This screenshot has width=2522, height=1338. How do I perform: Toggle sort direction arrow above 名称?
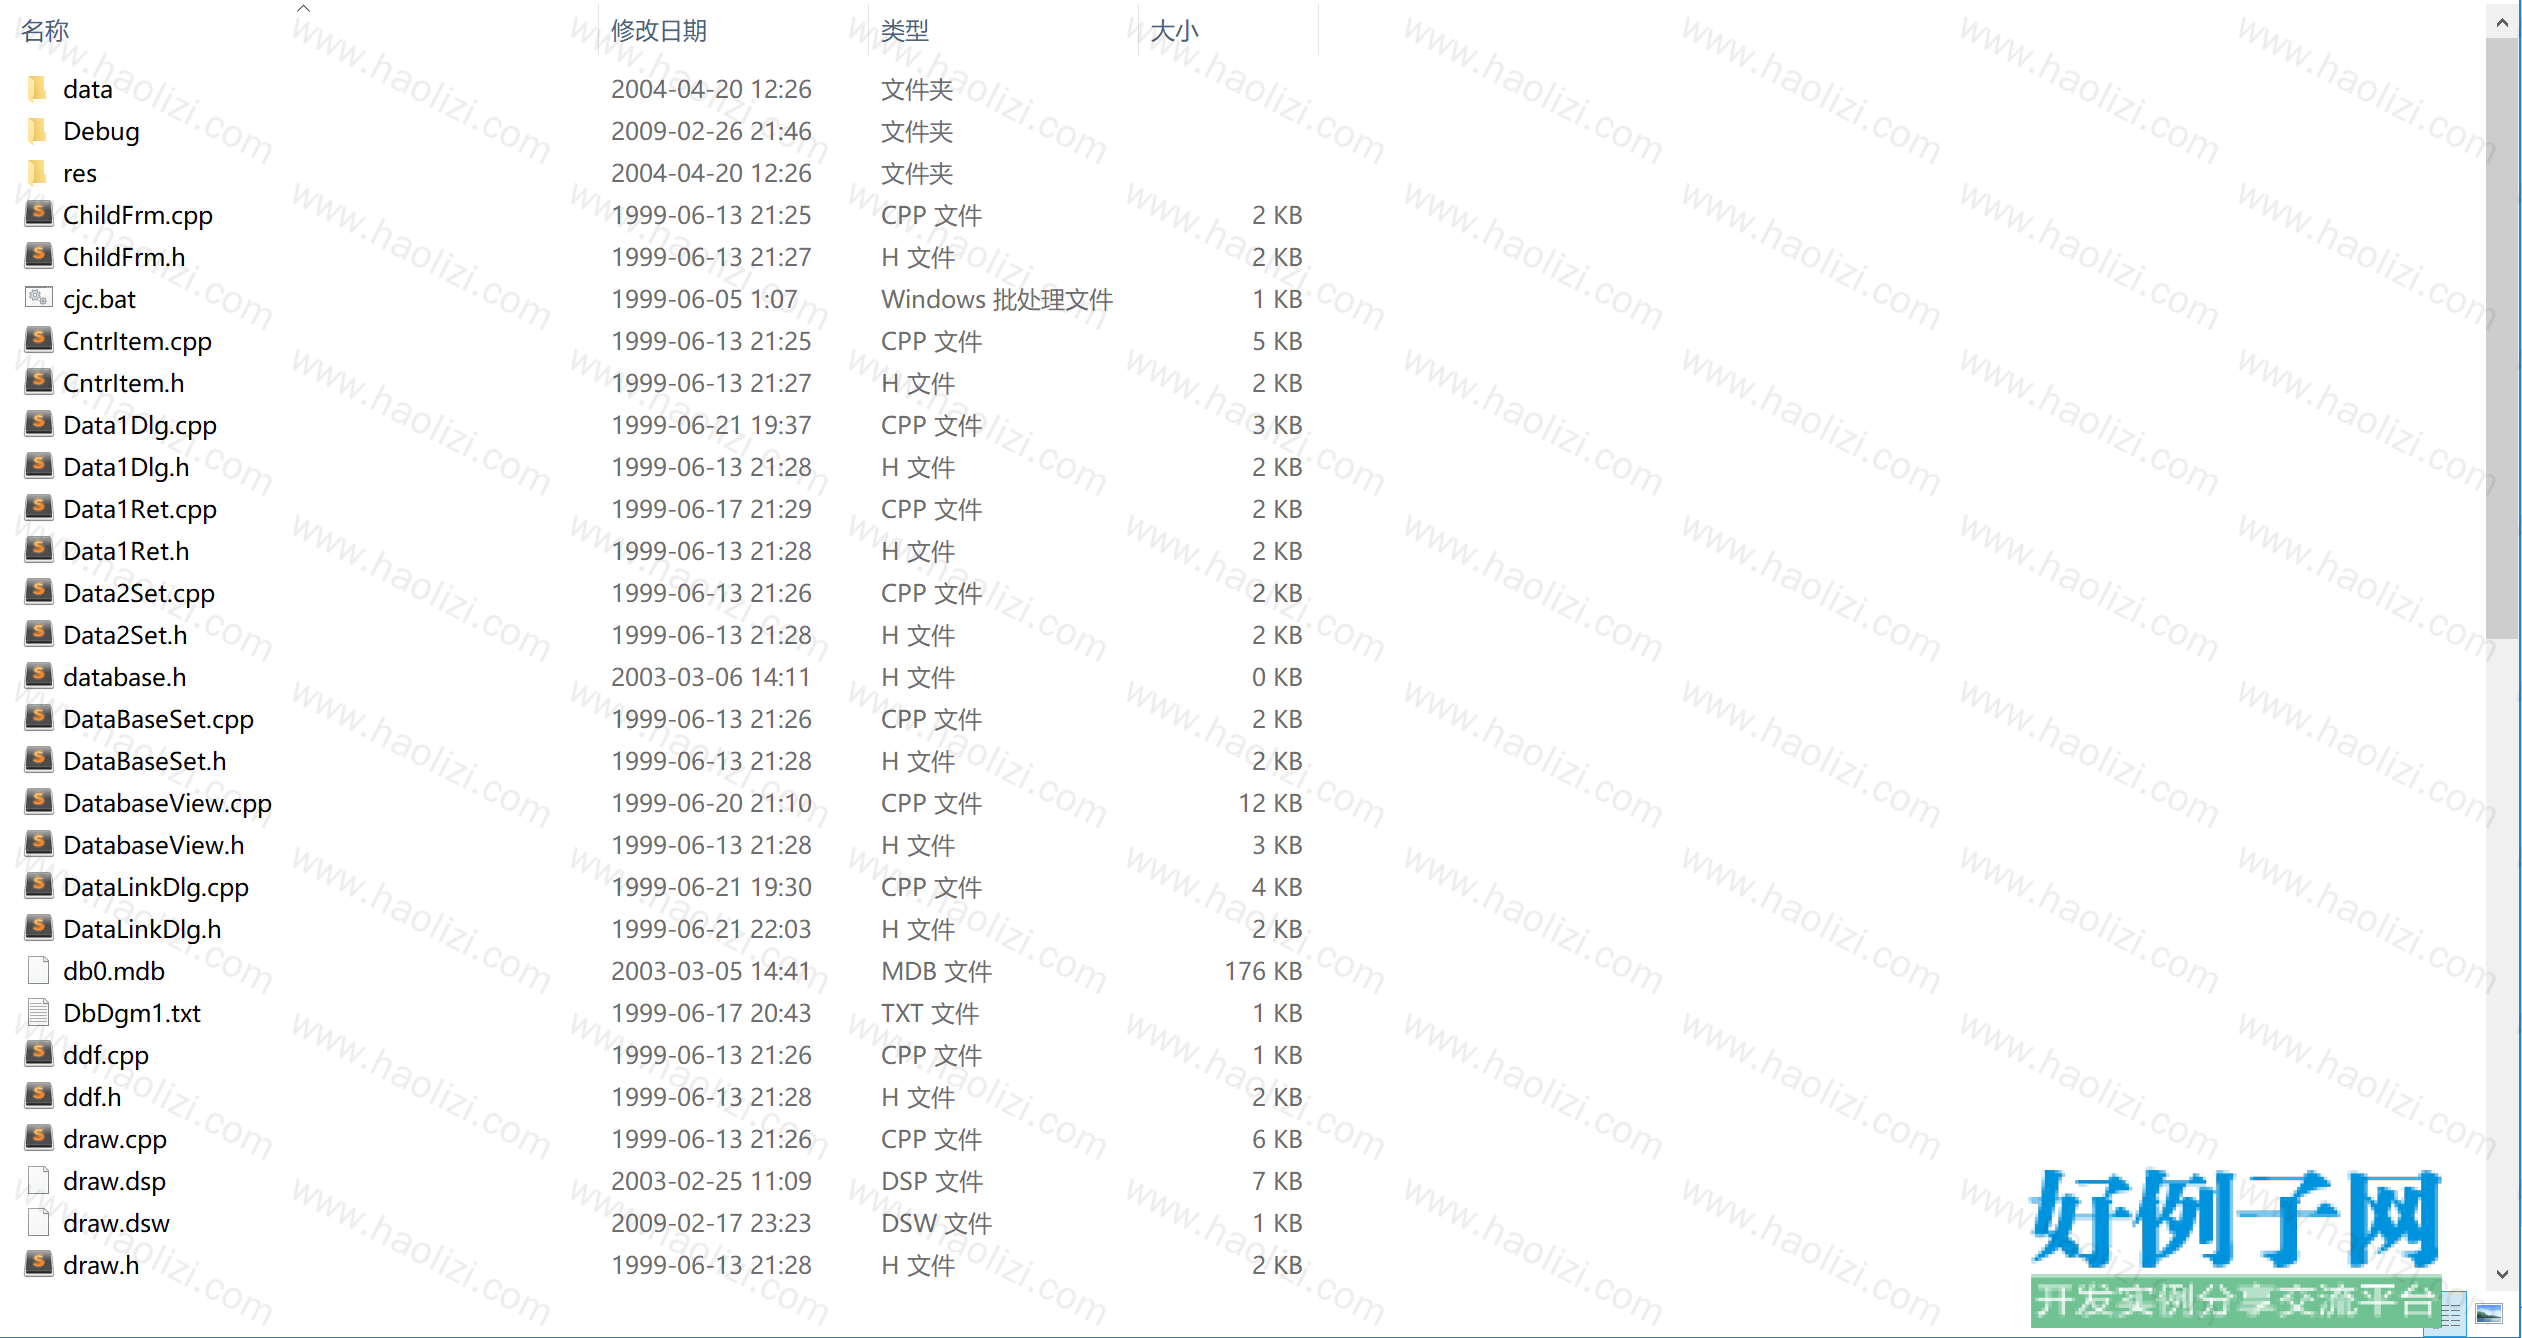click(x=303, y=8)
